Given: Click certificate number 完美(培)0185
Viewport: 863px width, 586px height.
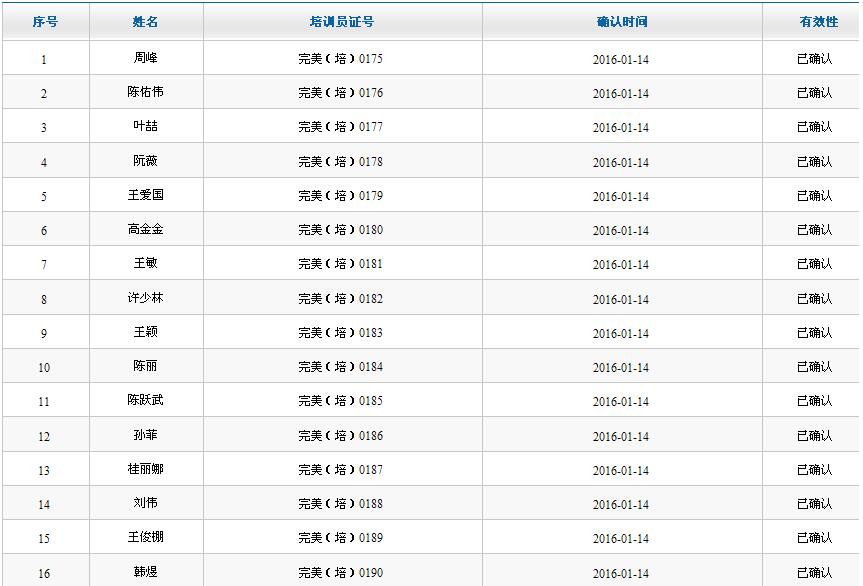Looking at the screenshot, I should tap(340, 401).
